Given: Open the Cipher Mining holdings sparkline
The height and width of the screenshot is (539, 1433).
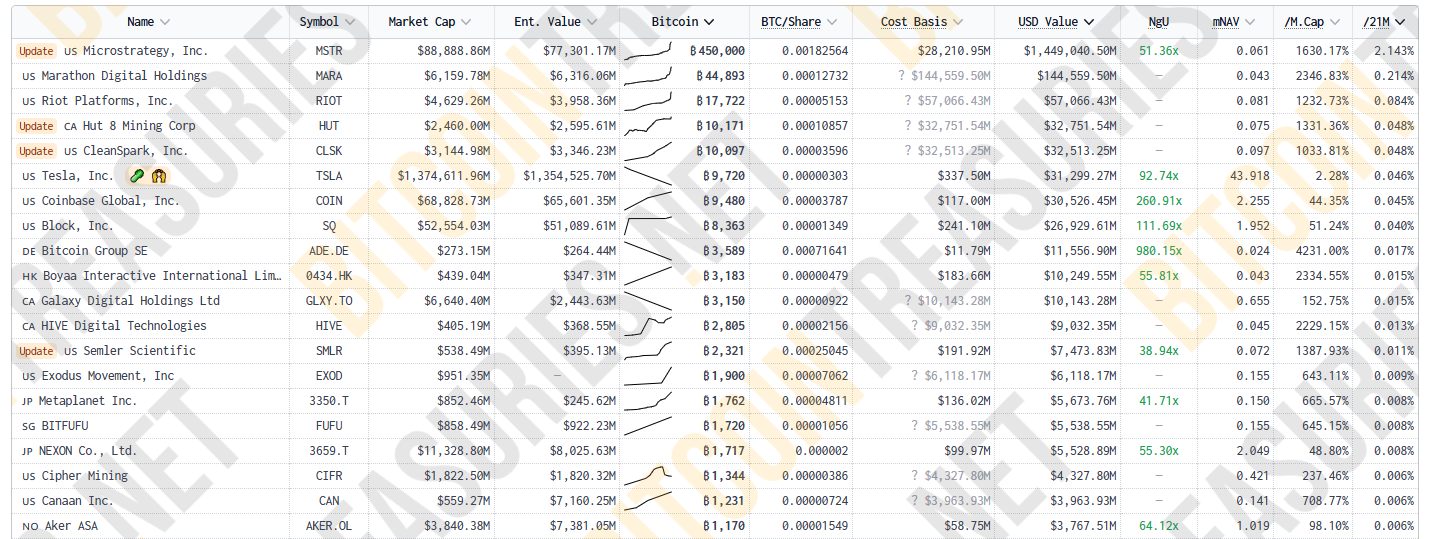Looking at the screenshot, I should click(x=648, y=476).
